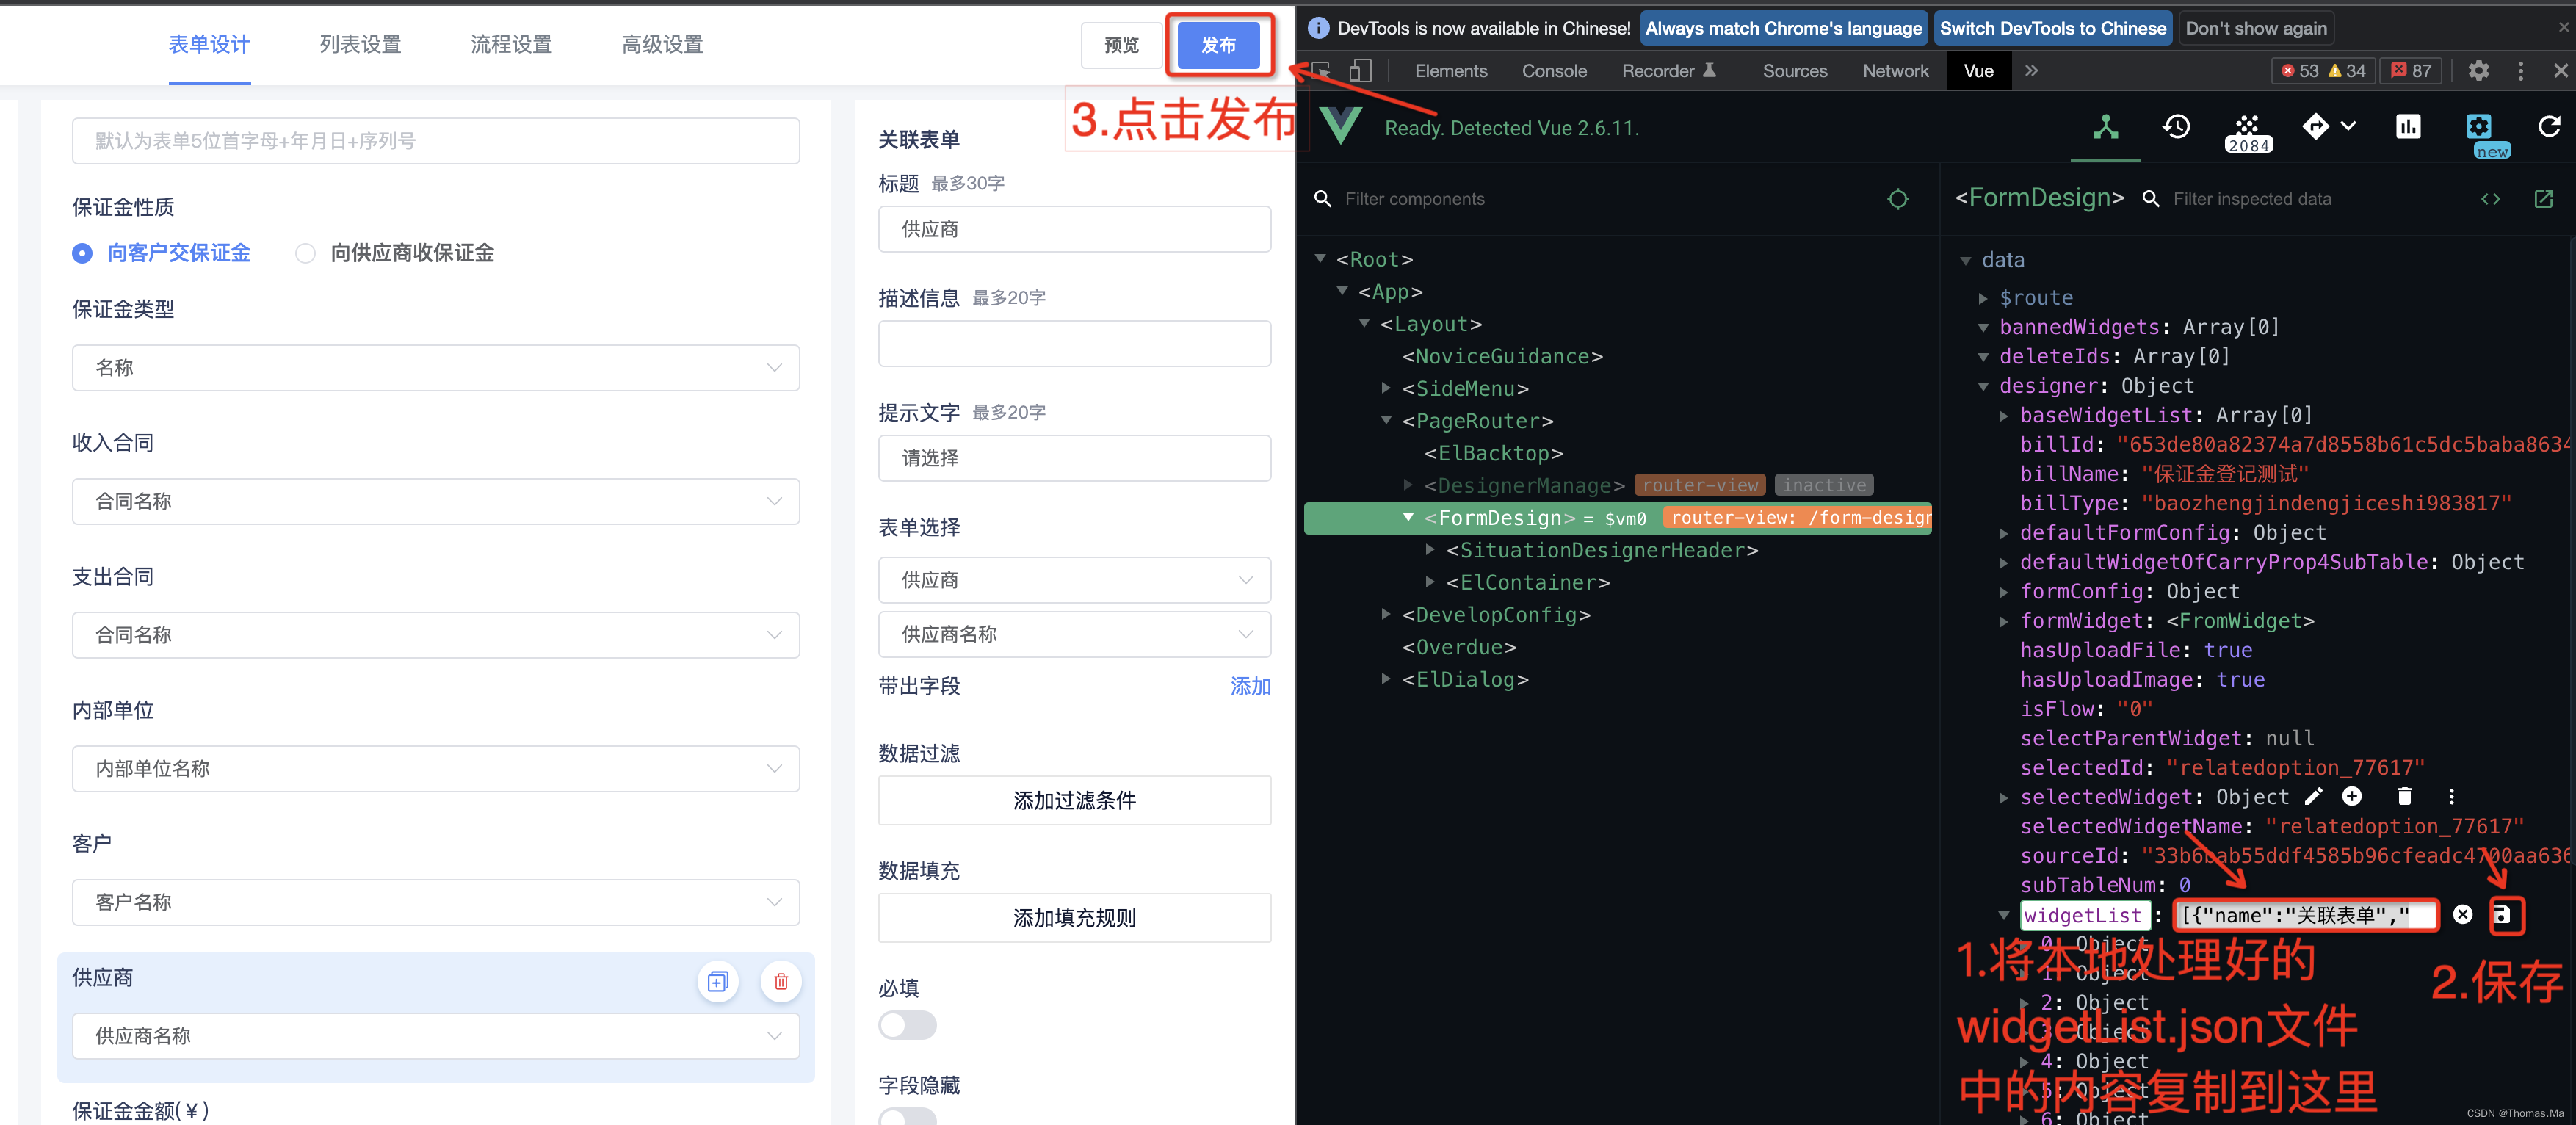Copy the 供应商 widget with the duplicate icon

tap(717, 982)
